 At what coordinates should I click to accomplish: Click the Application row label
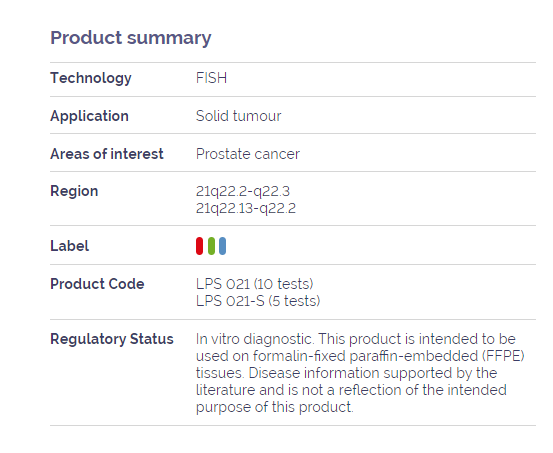pos(89,116)
